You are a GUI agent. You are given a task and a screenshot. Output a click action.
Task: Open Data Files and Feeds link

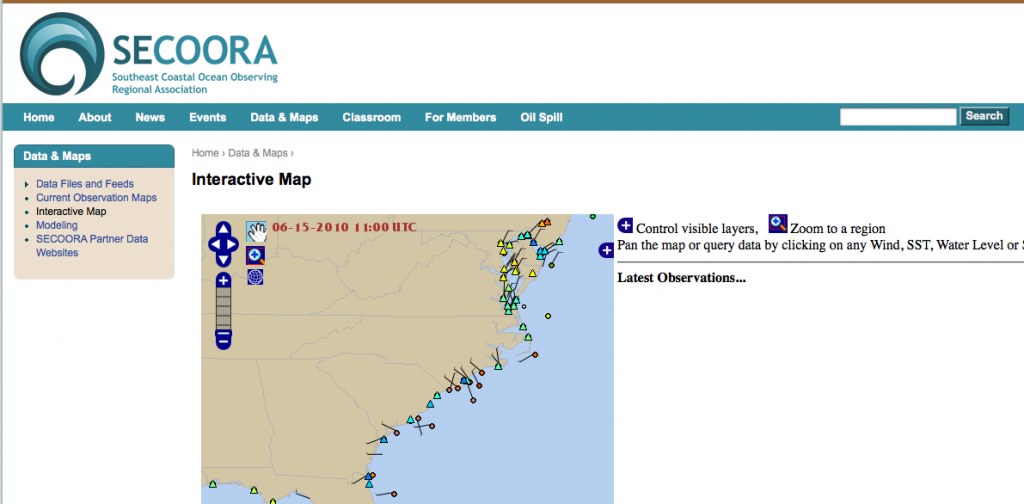(x=85, y=184)
